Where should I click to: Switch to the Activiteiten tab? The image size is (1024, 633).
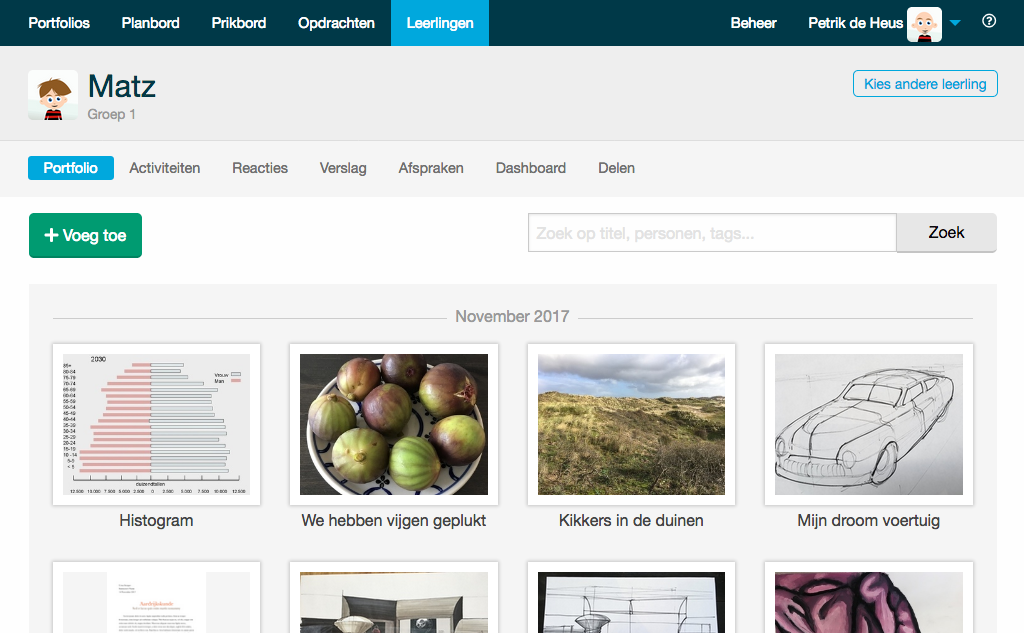165,168
